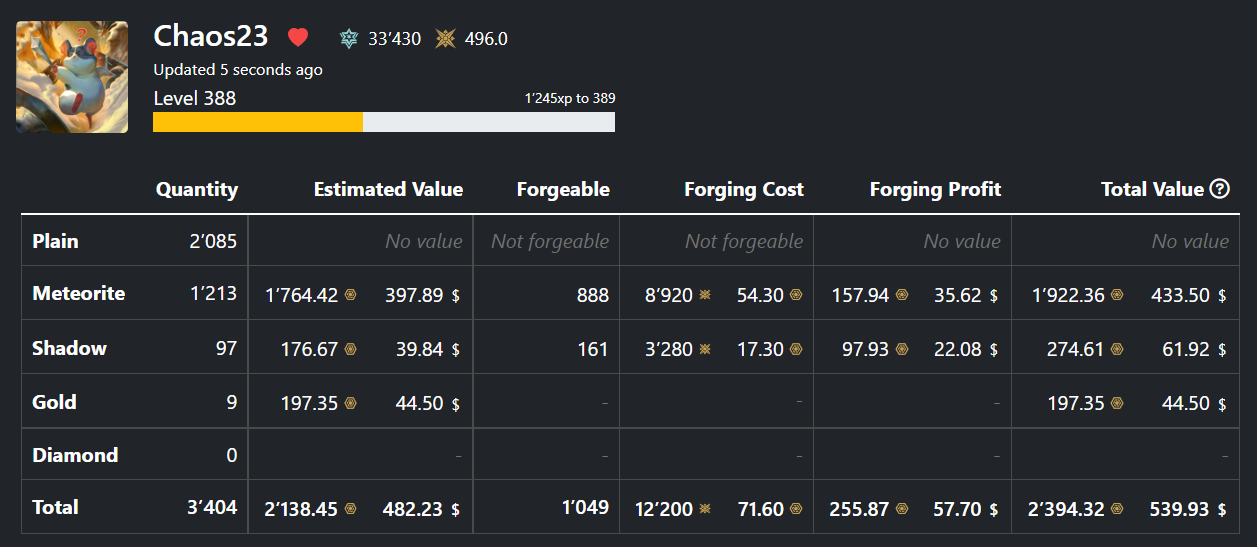Click the Shadow total dollar value 61.92
Image resolution: width=1257 pixels, height=547 pixels.
tap(1187, 349)
